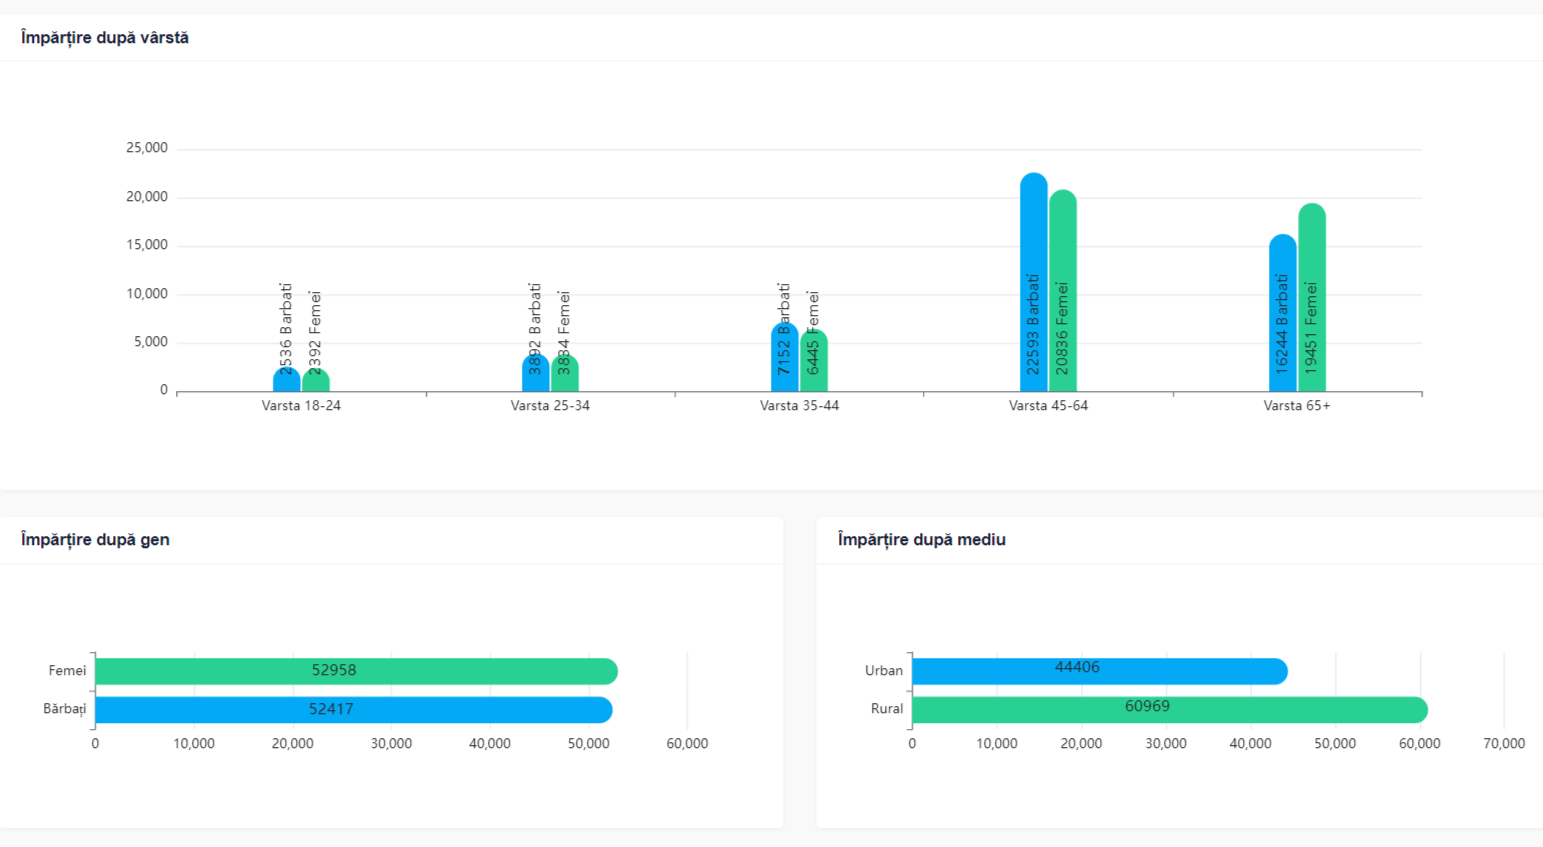1543x847 pixels.
Task: Select the green Femei 52958 horizontal bar
Action: [x=355, y=671]
